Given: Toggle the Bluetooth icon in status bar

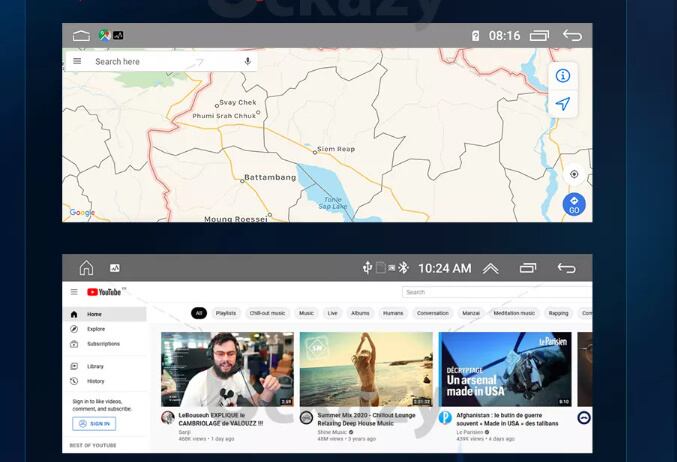Looking at the screenshot, I should coord(404,268).
